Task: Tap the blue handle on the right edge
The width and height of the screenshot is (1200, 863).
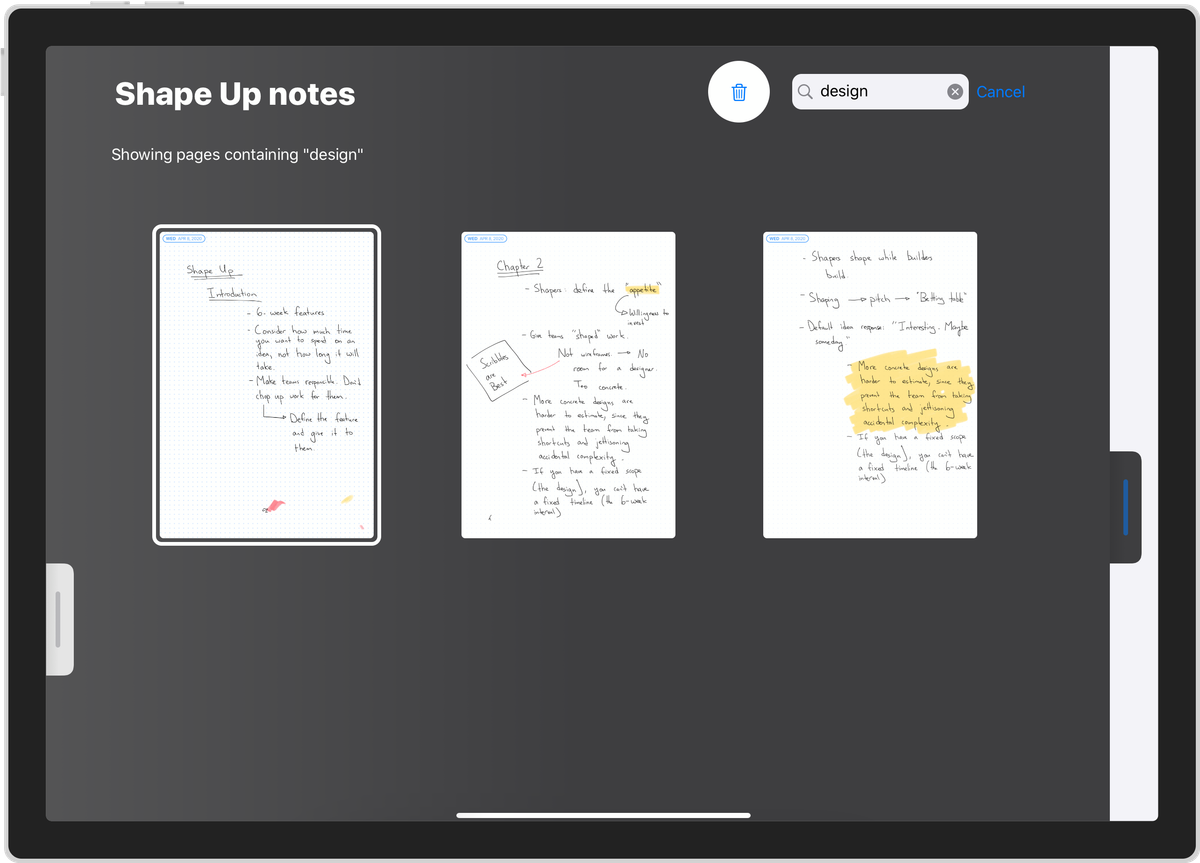Action: point(1126,507)
